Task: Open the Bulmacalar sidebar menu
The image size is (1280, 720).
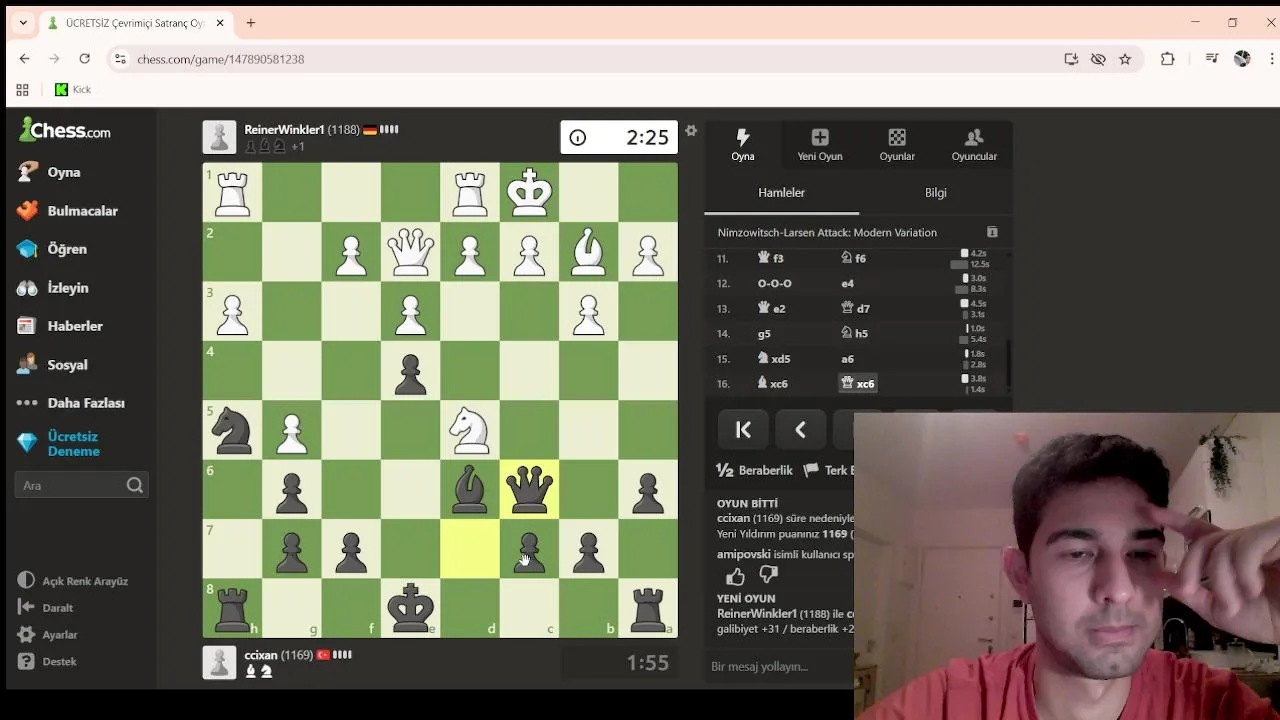Action: point(67,211)
